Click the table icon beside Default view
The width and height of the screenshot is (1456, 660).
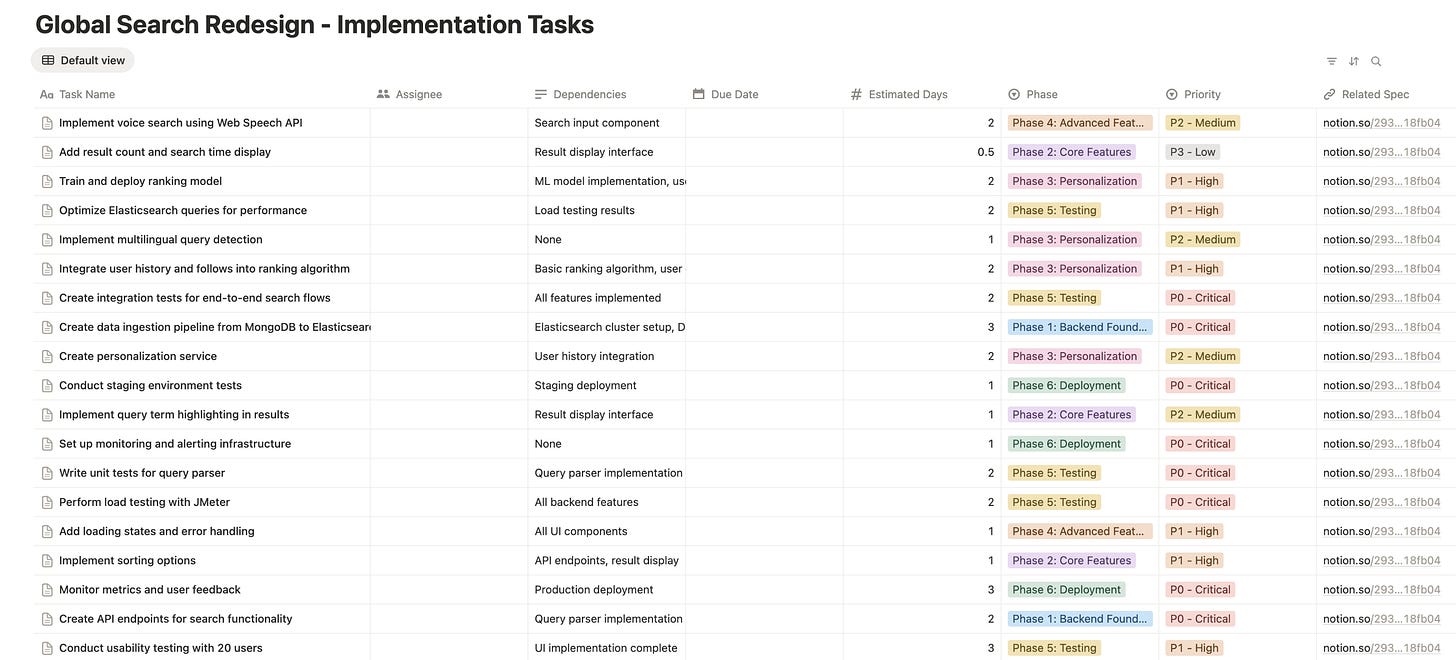tap(47, 59)
